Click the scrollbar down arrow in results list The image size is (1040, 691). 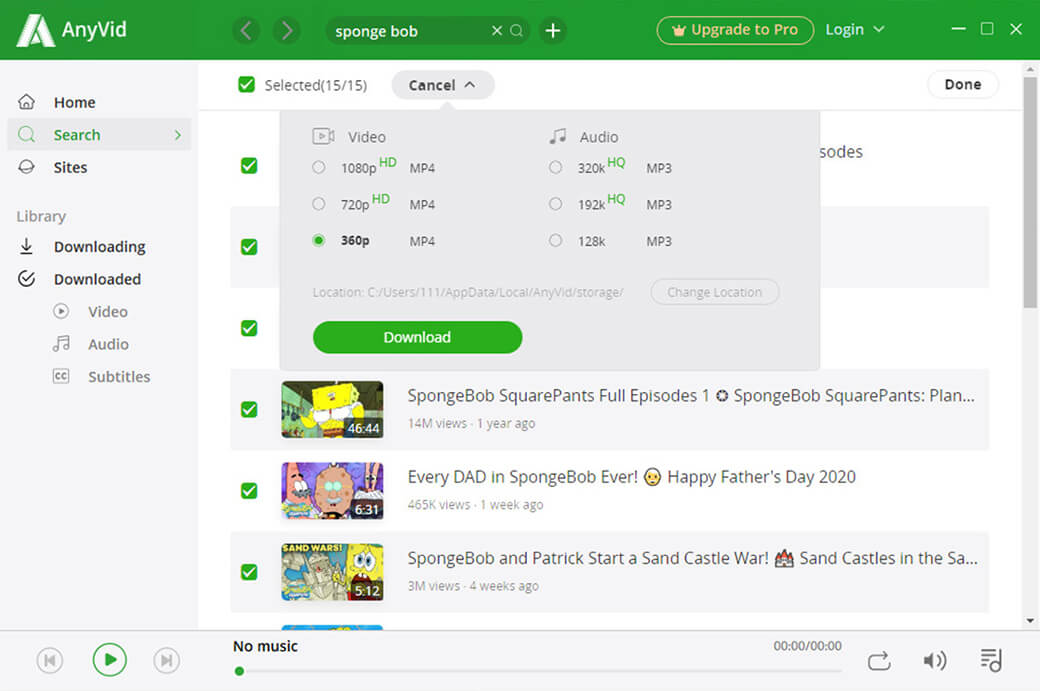pos(1029,621)
